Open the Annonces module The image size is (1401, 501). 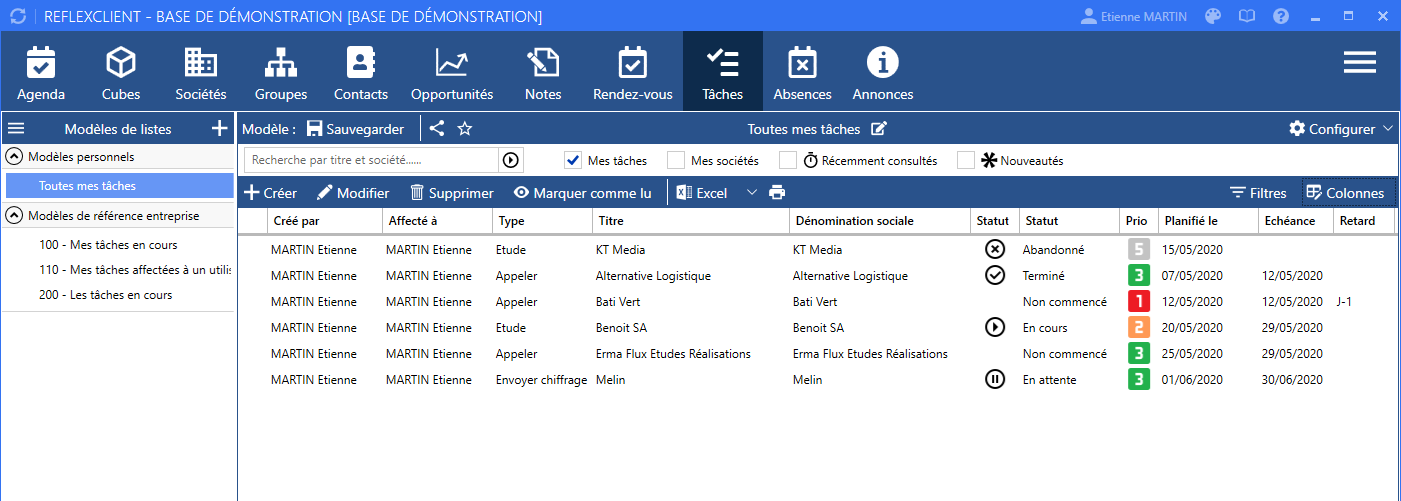[x=882, y=73]
